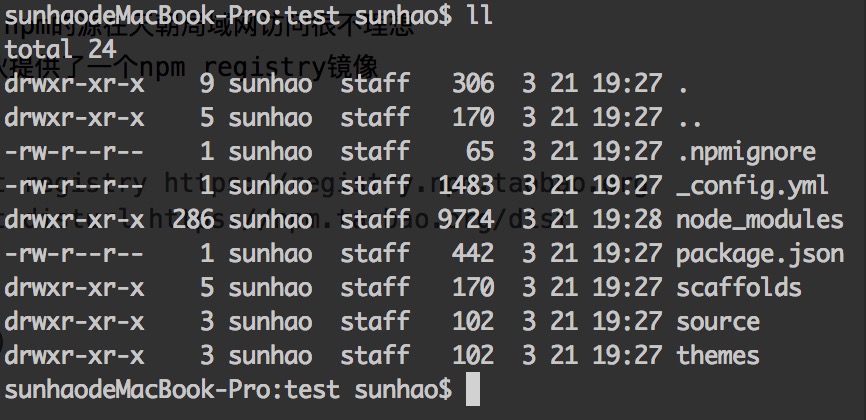The height and width of the screenshot is (420, 866).
Task: Click the bottom prompt 'sunhaodeMacBook-Pro:test' text
Action: 172,390
